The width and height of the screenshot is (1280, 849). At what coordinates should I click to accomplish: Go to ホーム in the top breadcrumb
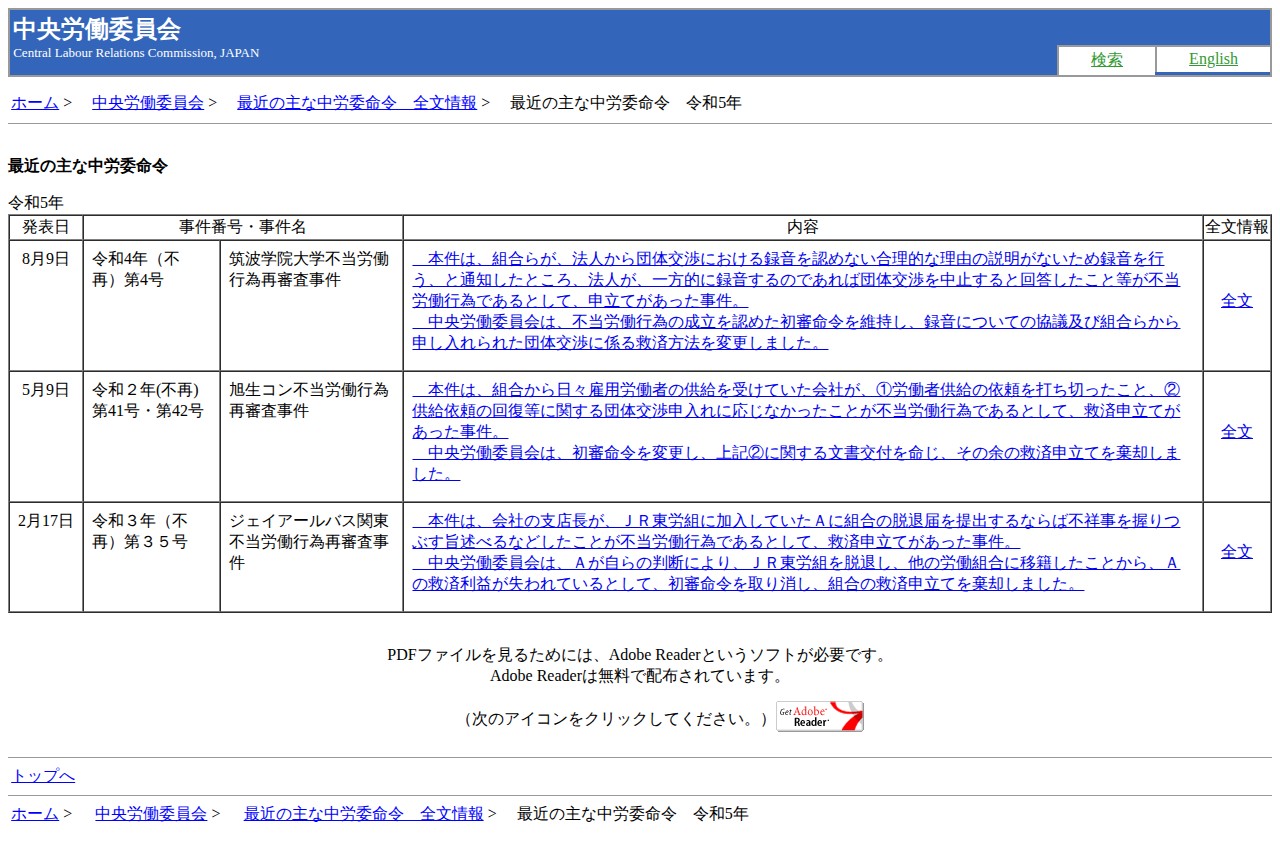[35, 102]
